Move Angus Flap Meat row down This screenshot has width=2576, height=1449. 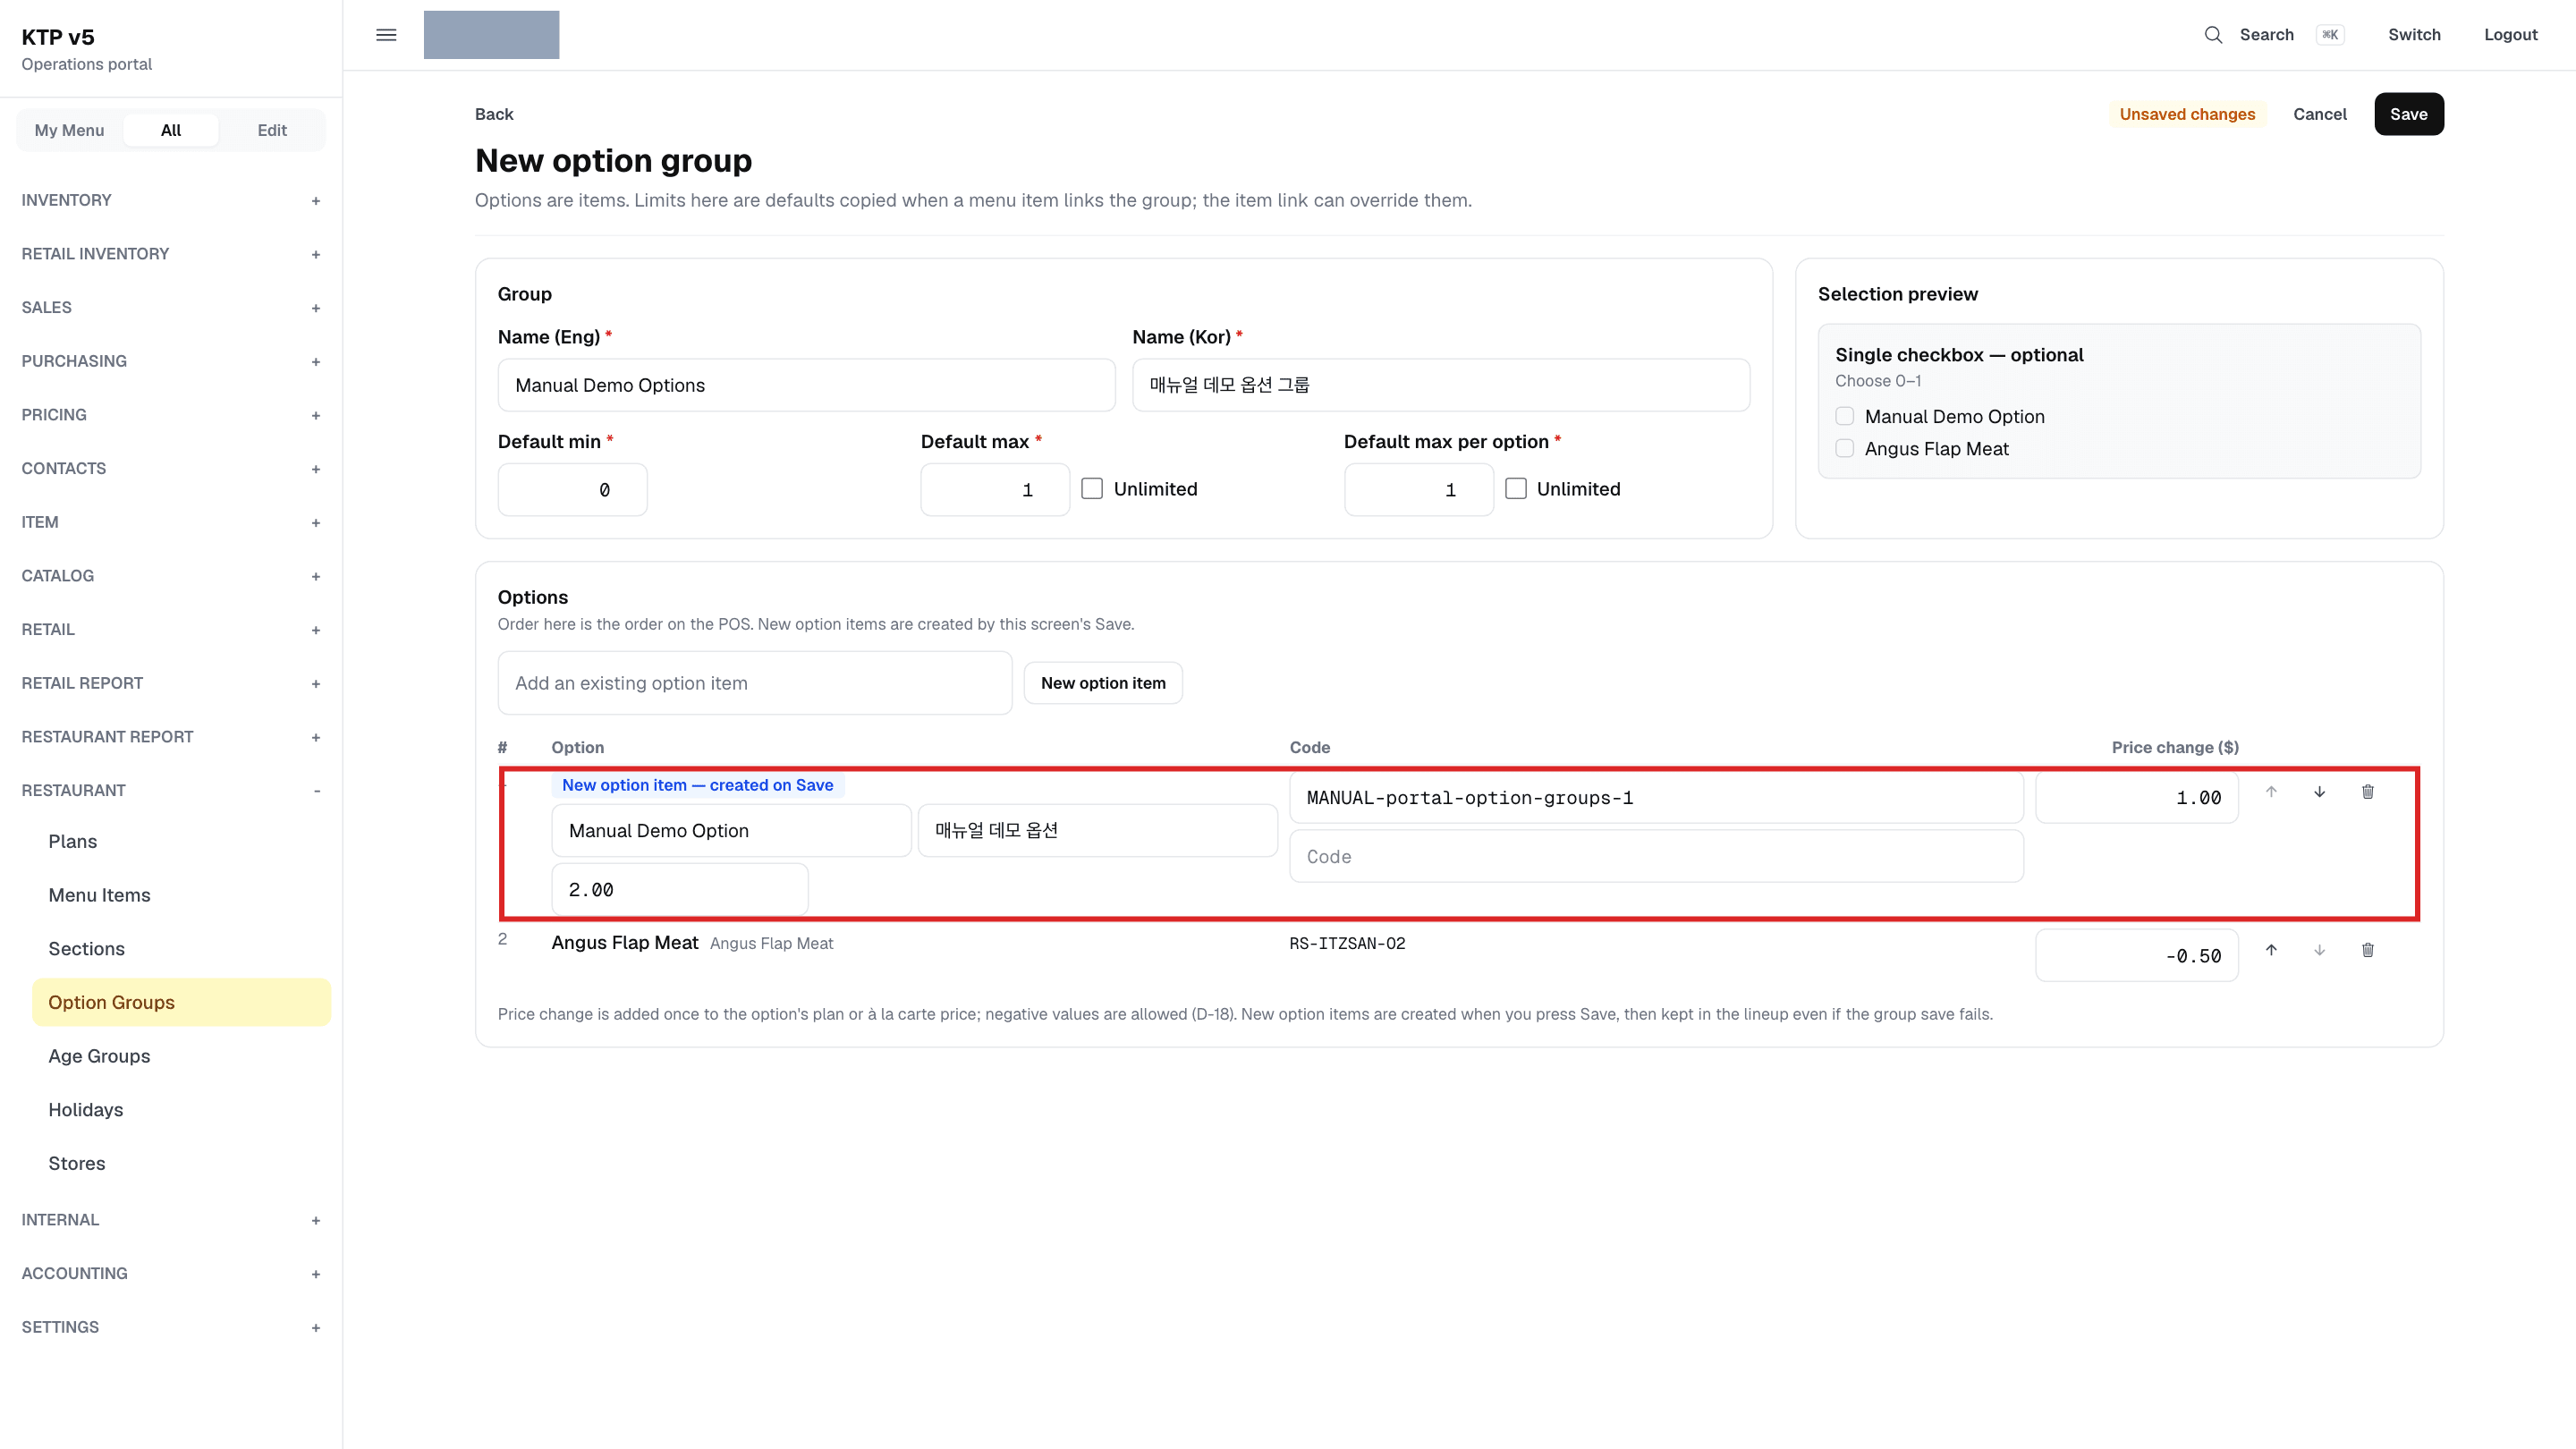pos(2319,950)
